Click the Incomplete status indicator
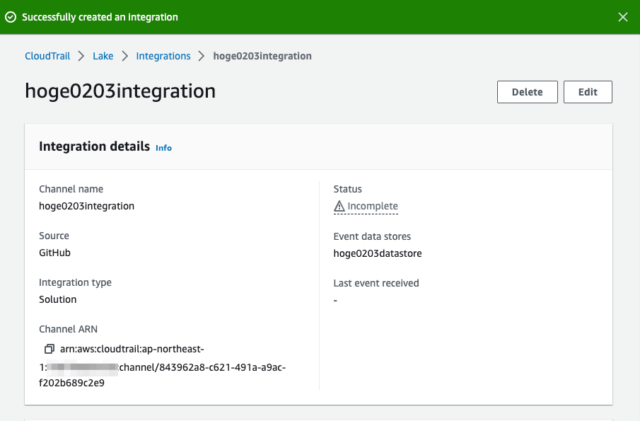This screenshot has width=640, height=421. point(366,206)
